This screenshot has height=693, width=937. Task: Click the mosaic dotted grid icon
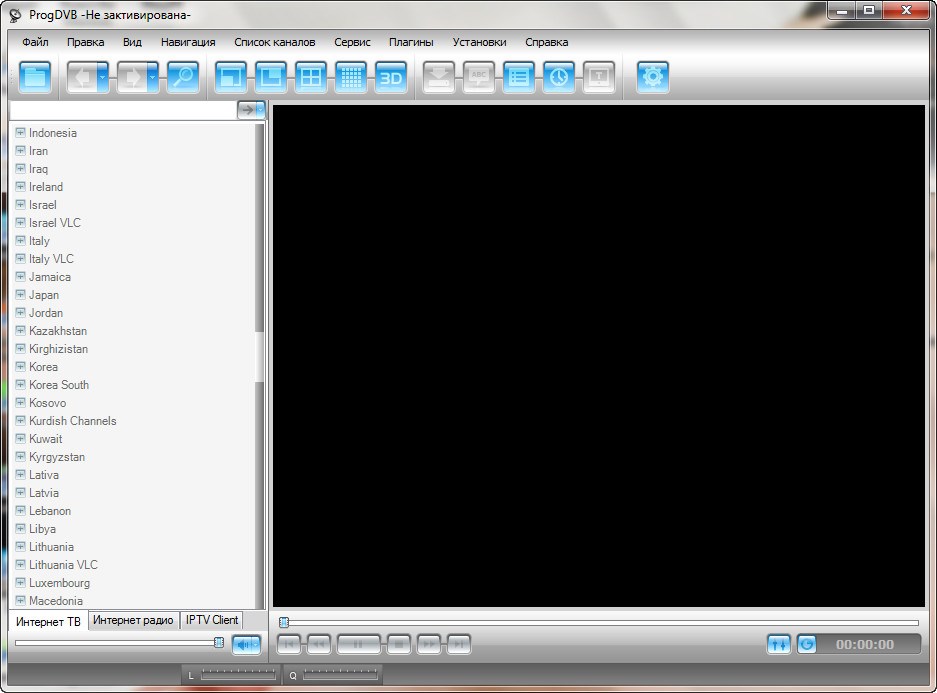(351, 78)
